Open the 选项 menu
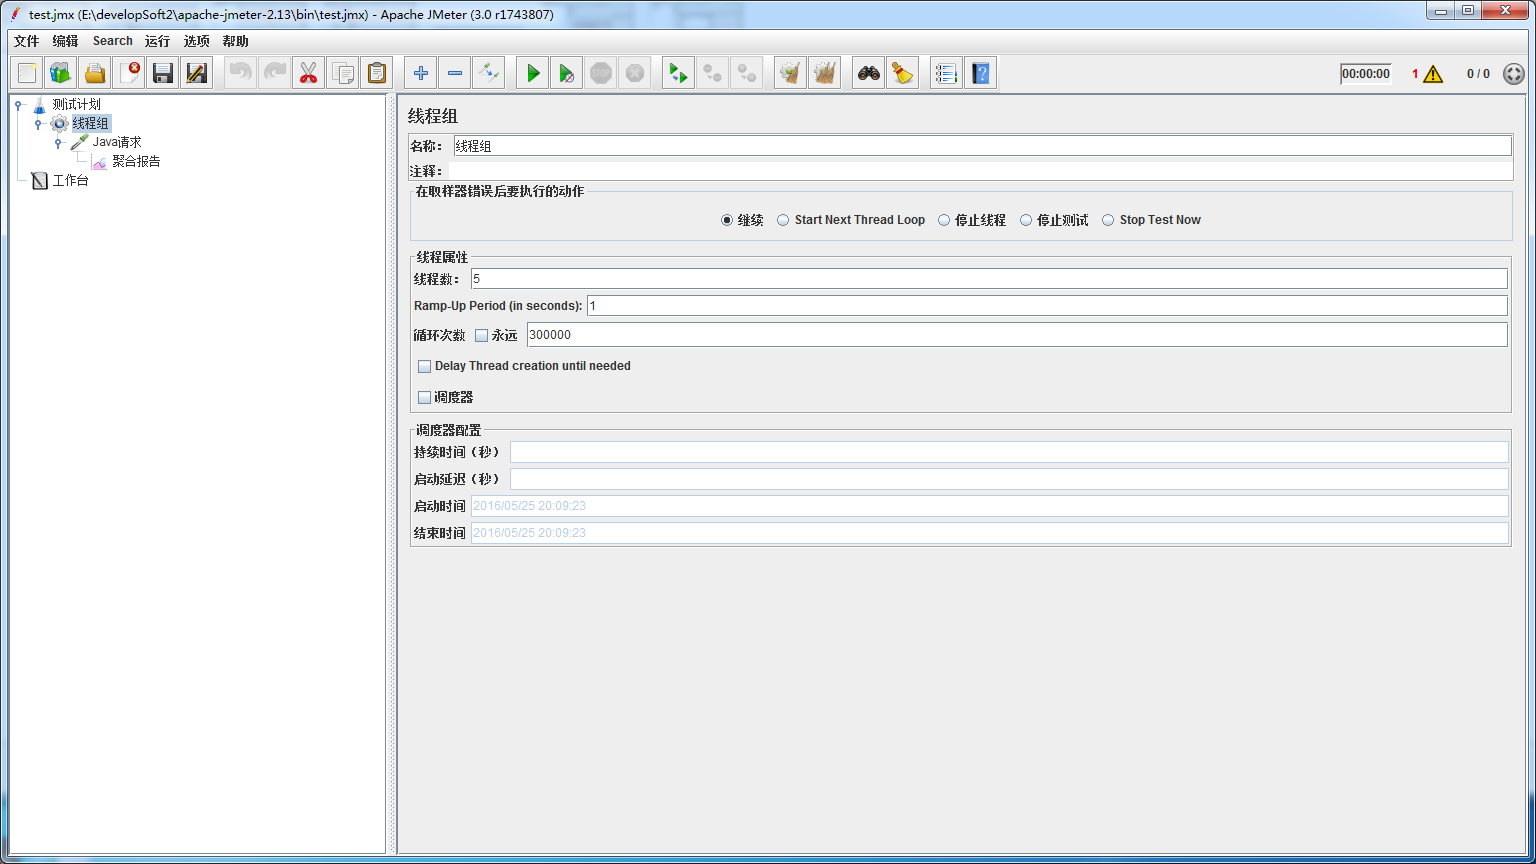This screenshot has height=864, width=1536. [197, 41]
